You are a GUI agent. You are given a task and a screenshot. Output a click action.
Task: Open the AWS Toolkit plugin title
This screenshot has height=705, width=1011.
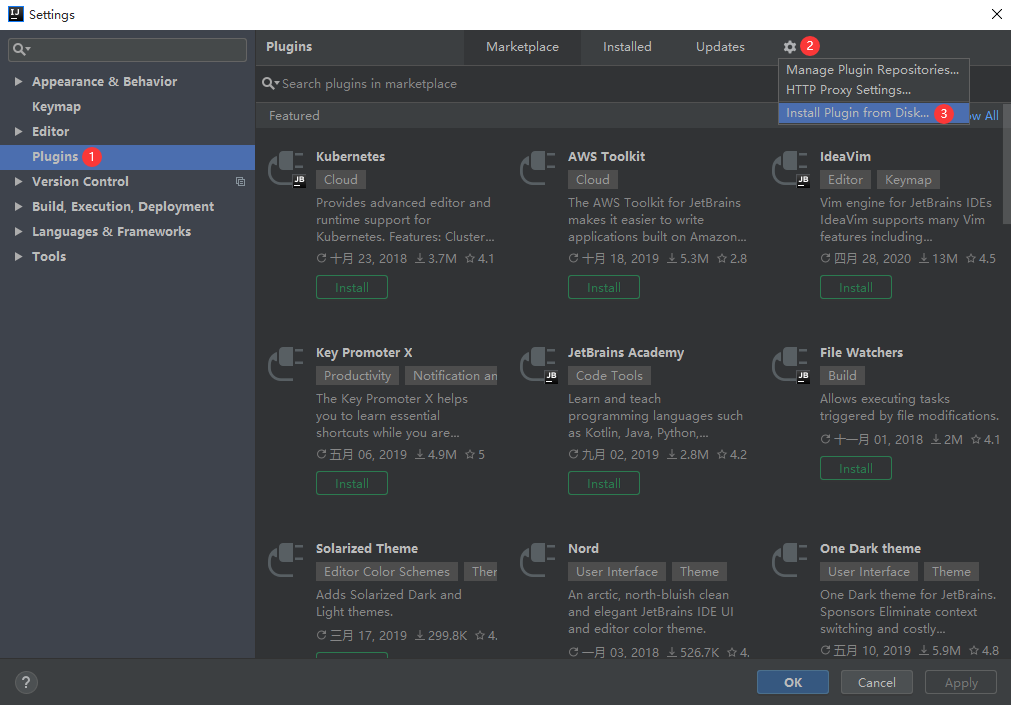tap(606, 157)
